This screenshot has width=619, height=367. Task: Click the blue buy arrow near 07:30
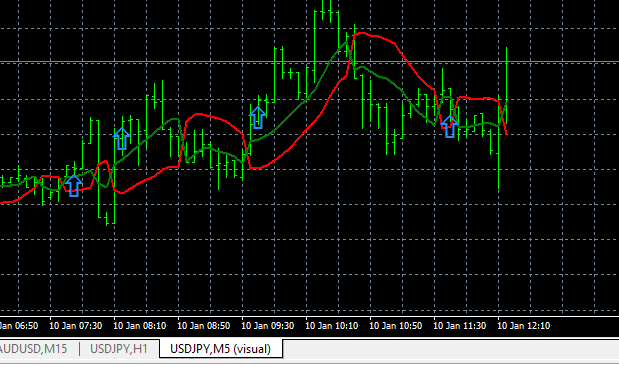pos(73,185)
